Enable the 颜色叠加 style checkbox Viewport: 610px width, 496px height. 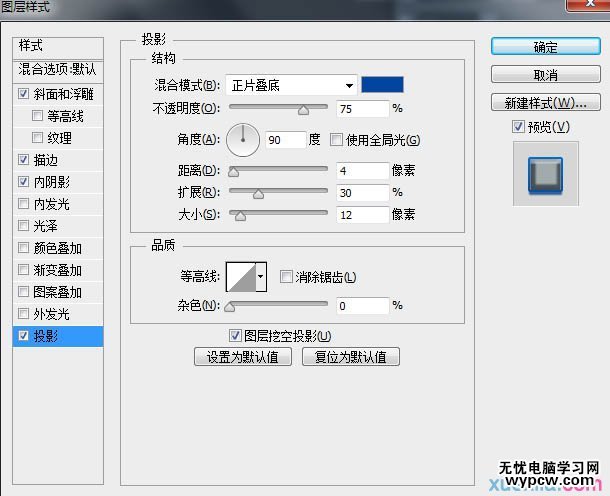coord(23,247)
